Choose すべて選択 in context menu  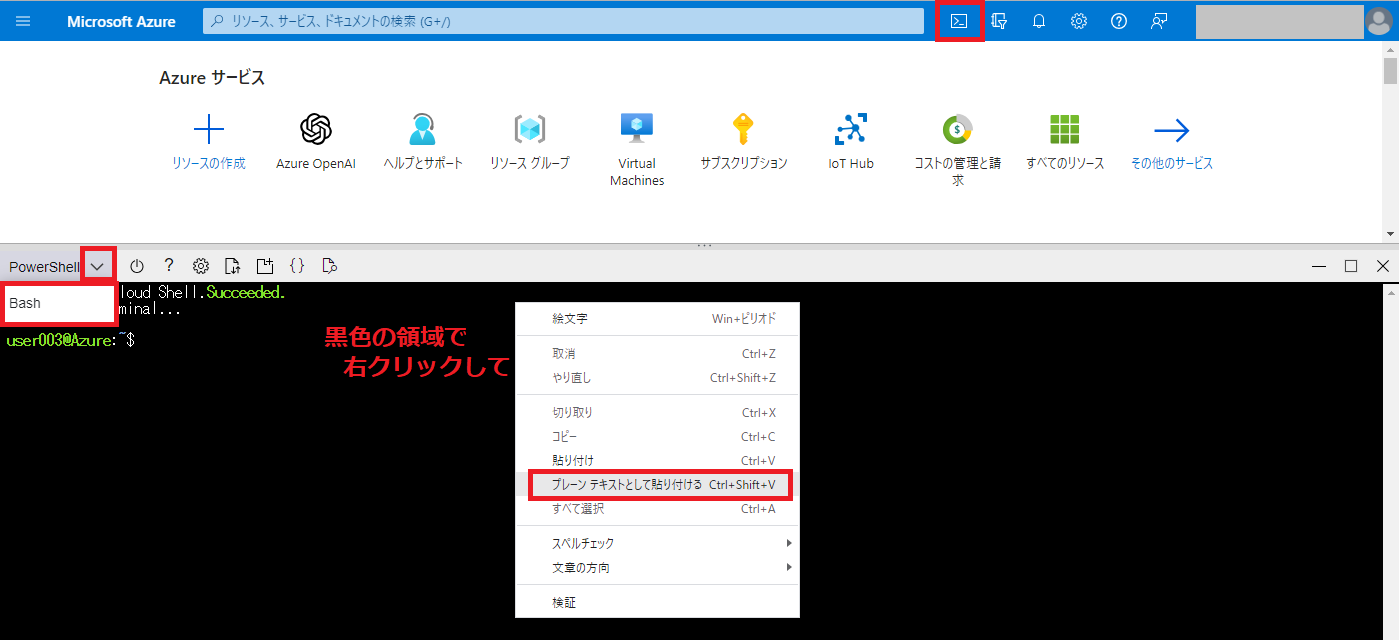(657, 509)
